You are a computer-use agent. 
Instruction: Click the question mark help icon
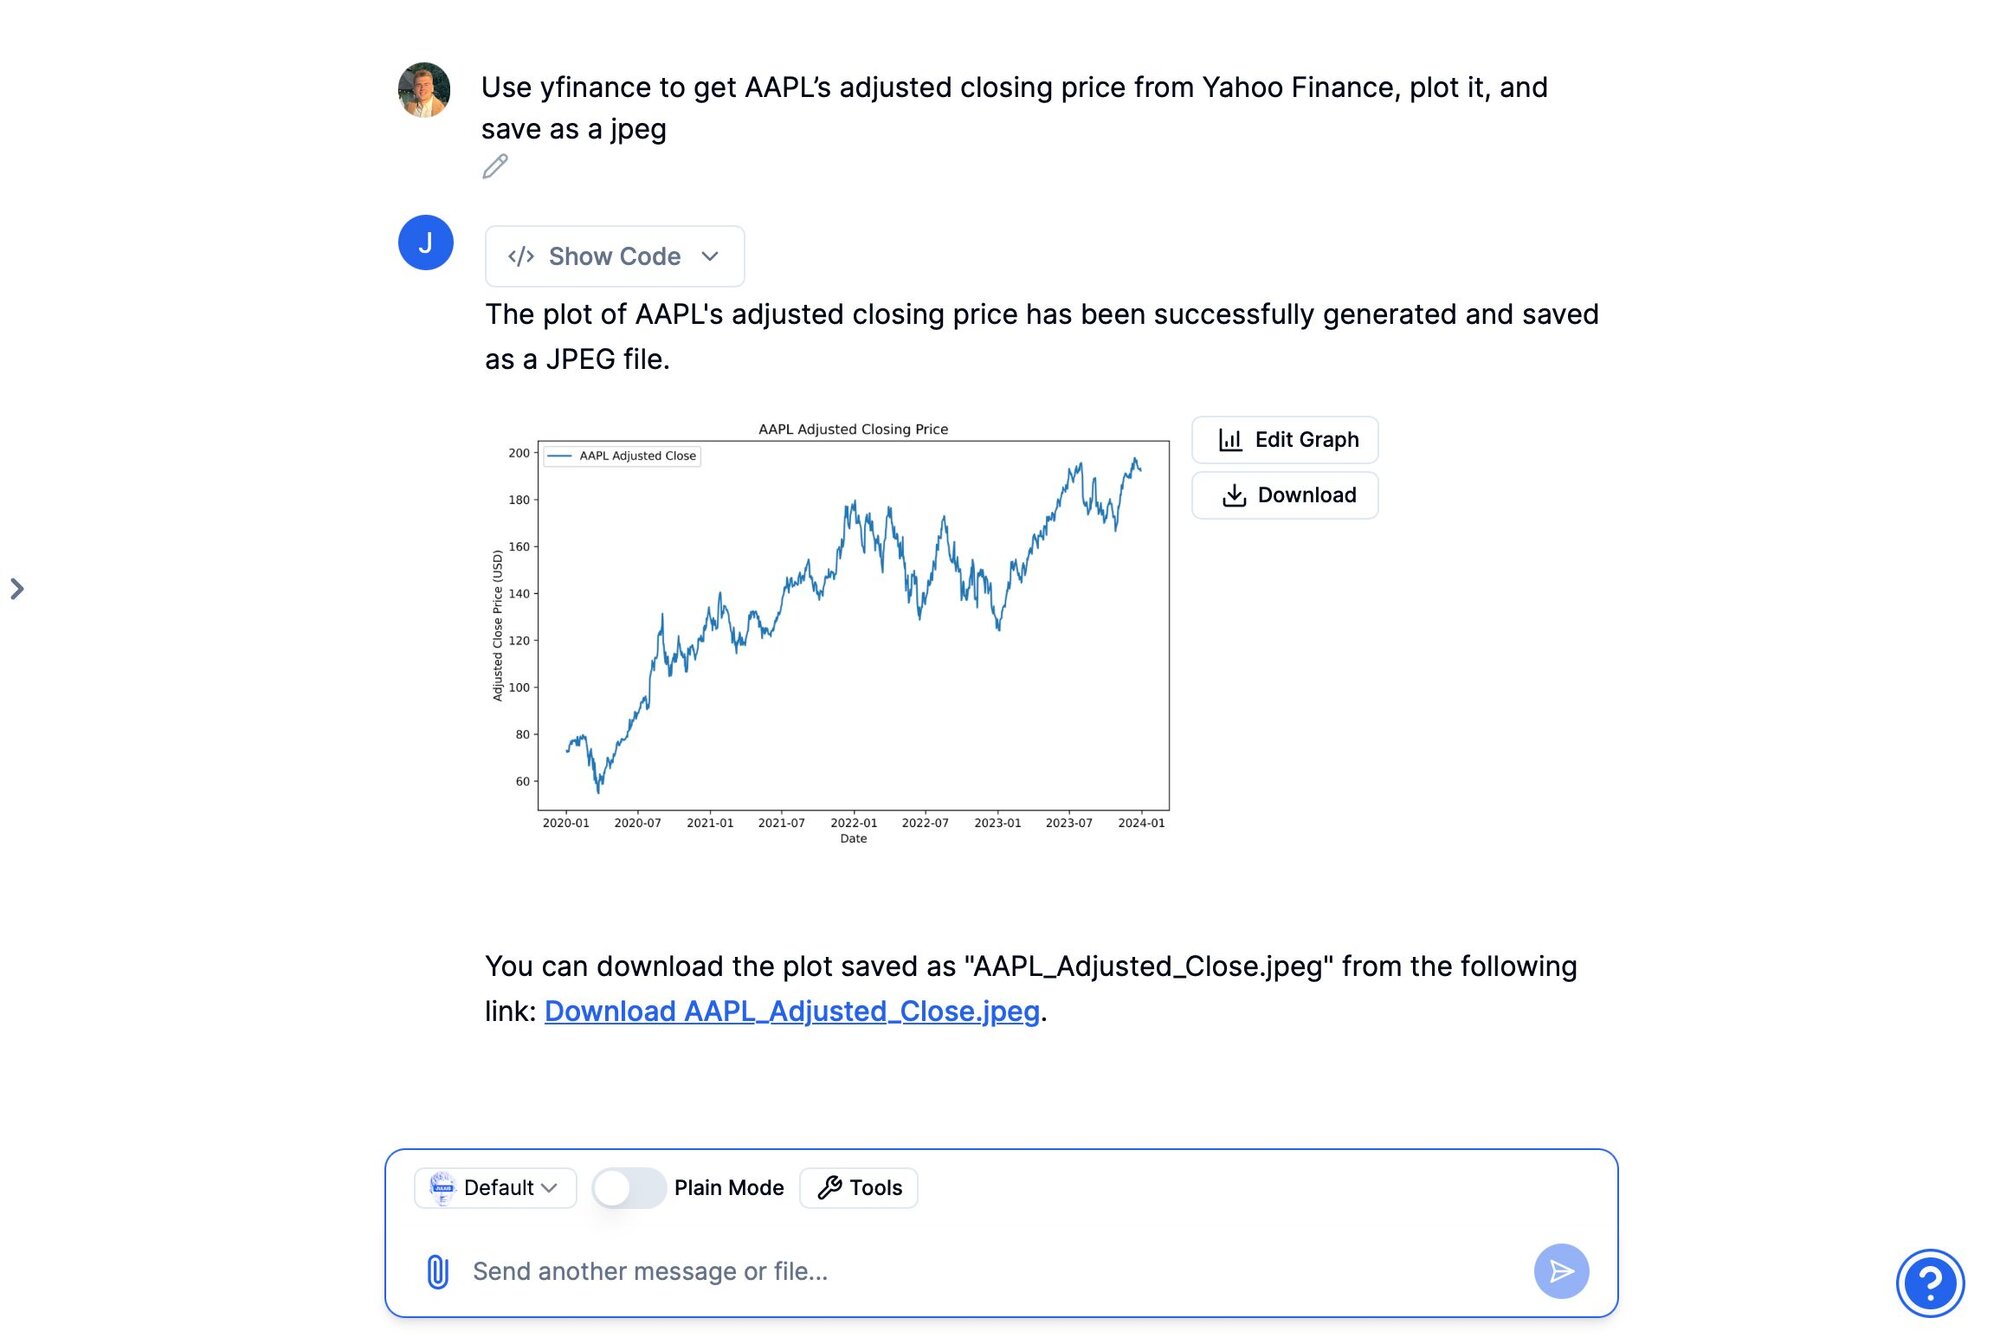click(x=1931, y=1283)
